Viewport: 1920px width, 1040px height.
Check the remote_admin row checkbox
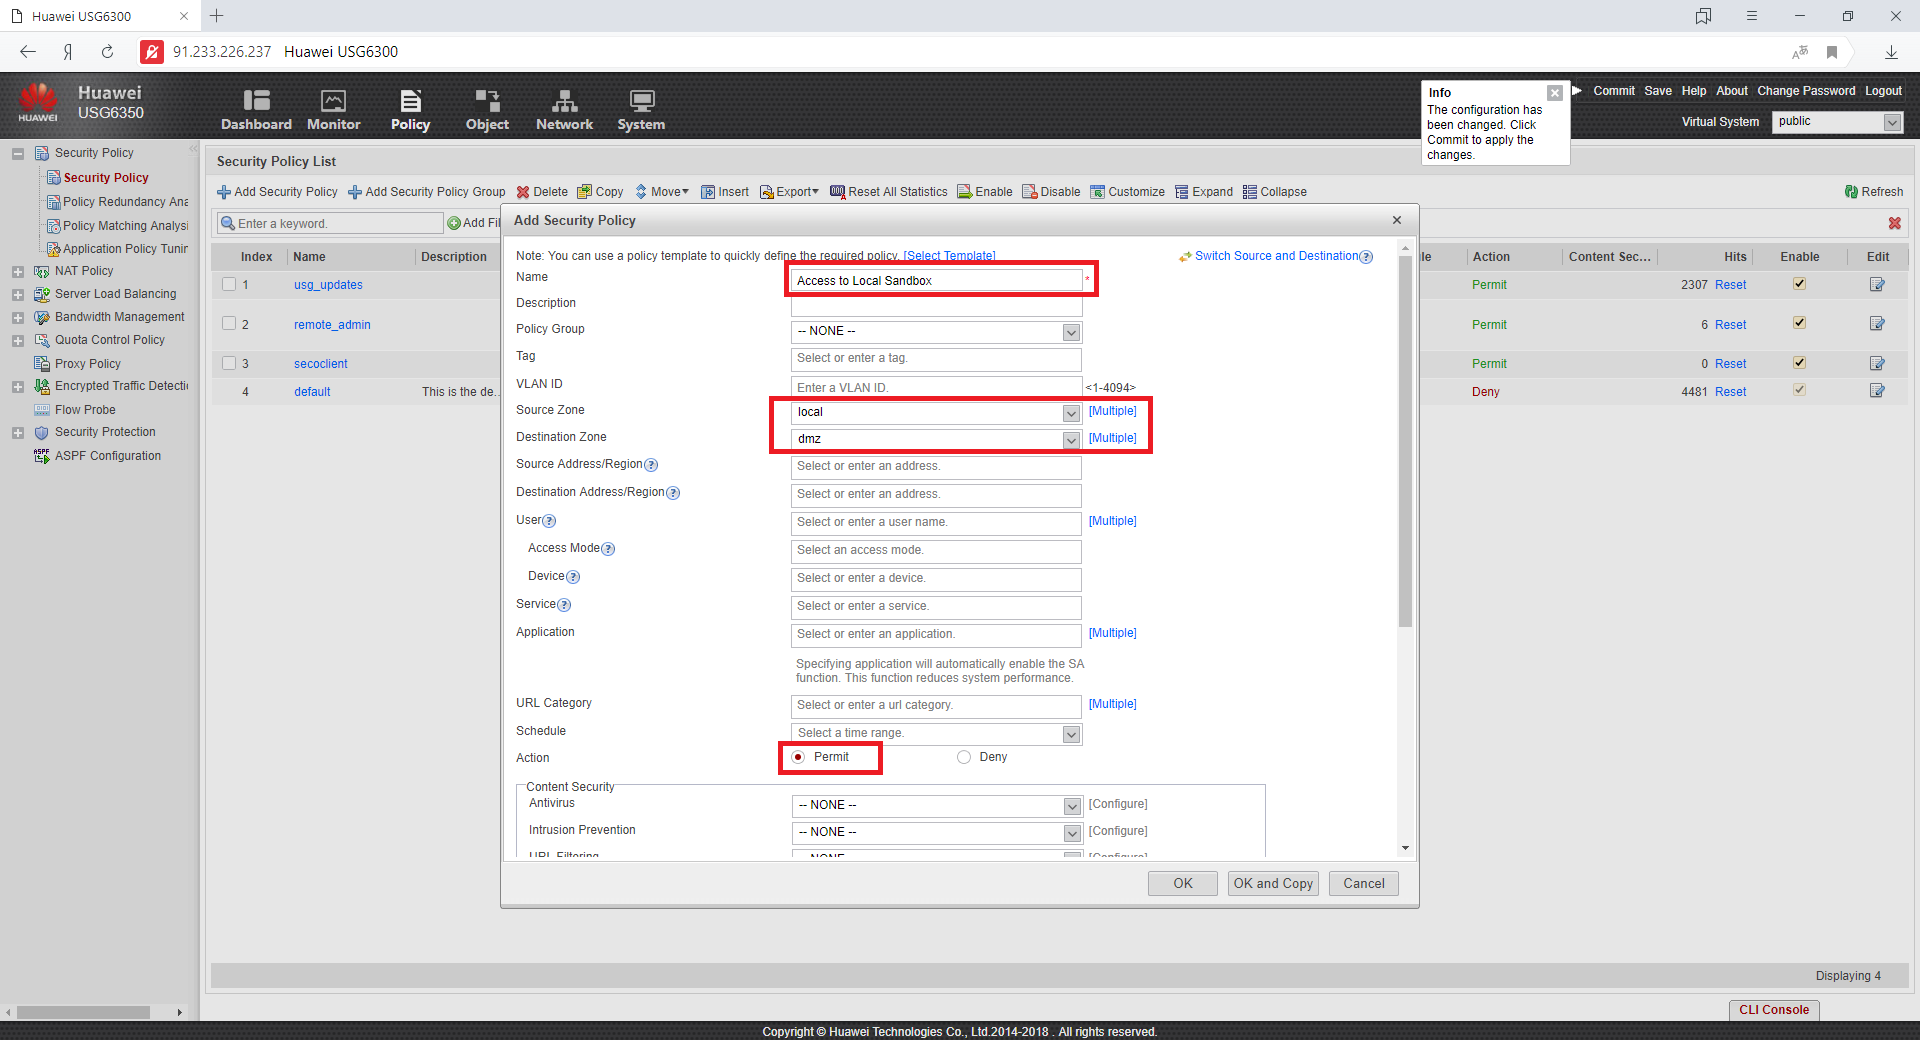(x=229, y=323)
